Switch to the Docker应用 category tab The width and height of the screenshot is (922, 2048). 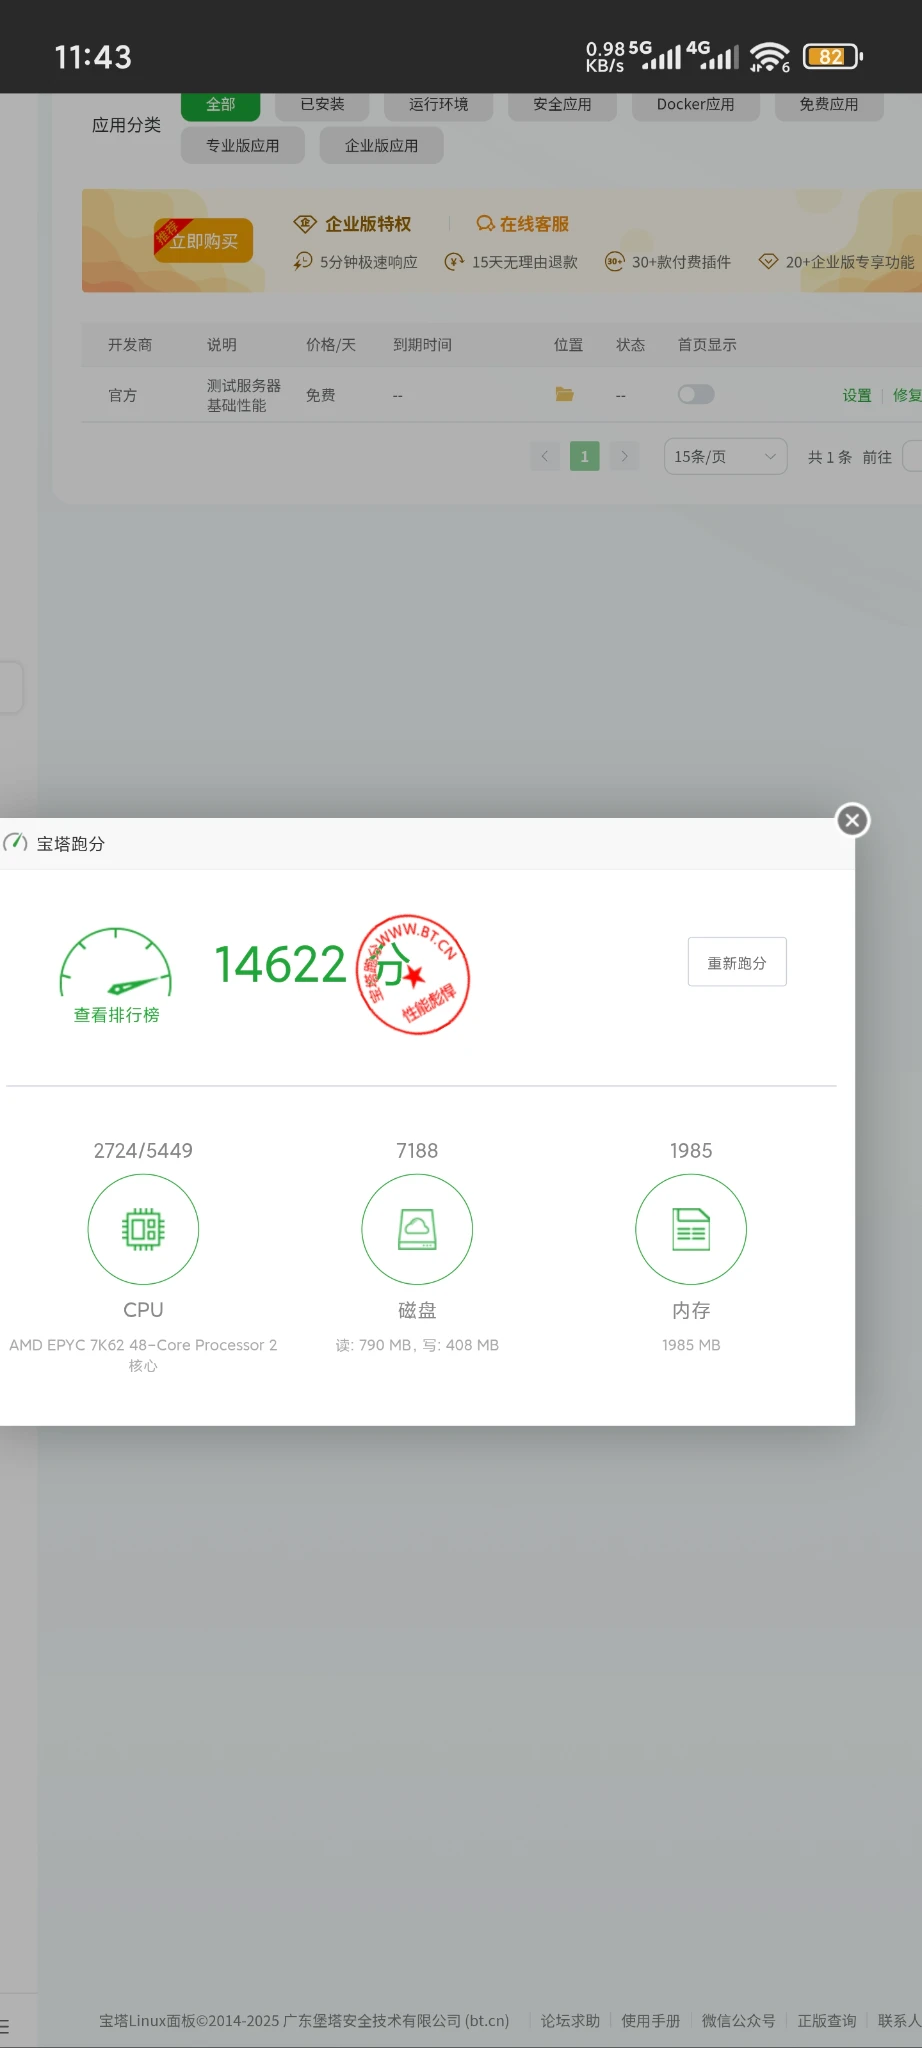click(695, 105)
